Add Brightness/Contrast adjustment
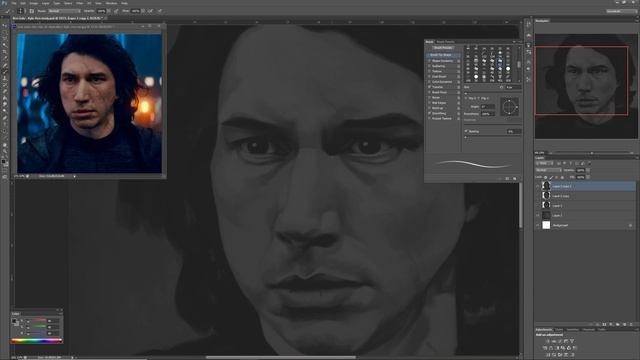The height and width of the screenshot is (360, 640). 548,341
